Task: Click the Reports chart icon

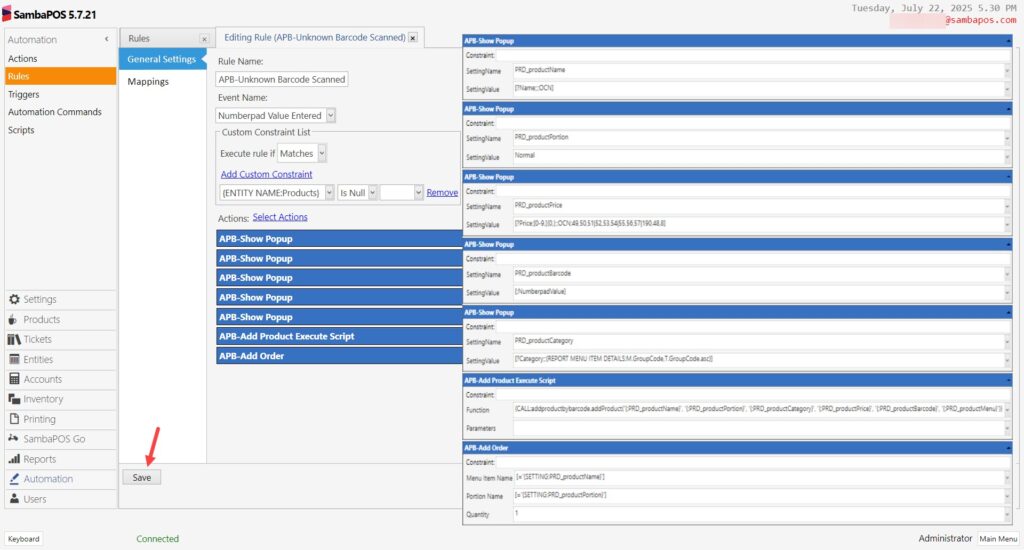Action: point(14,459)
